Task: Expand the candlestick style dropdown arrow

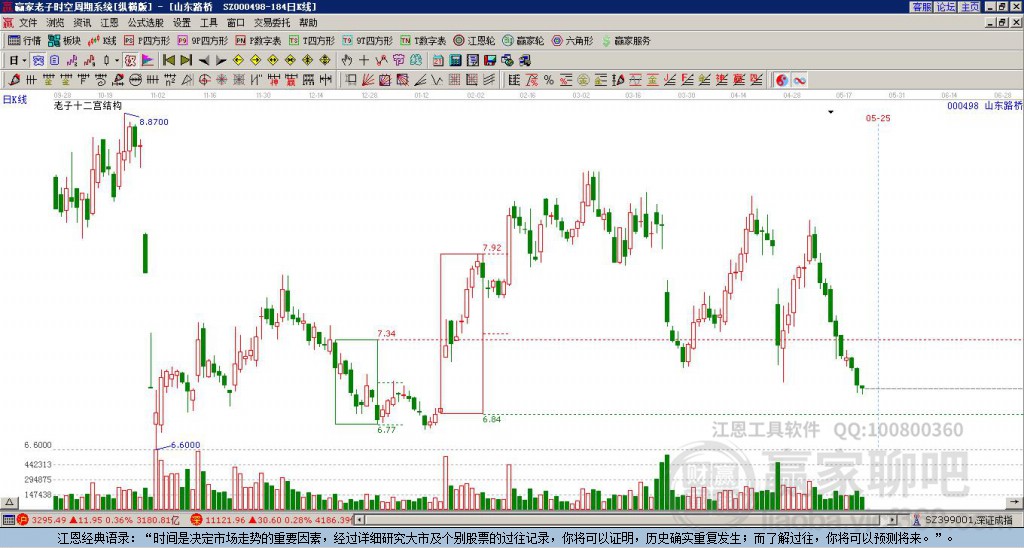Action: (x=117, y=61)
